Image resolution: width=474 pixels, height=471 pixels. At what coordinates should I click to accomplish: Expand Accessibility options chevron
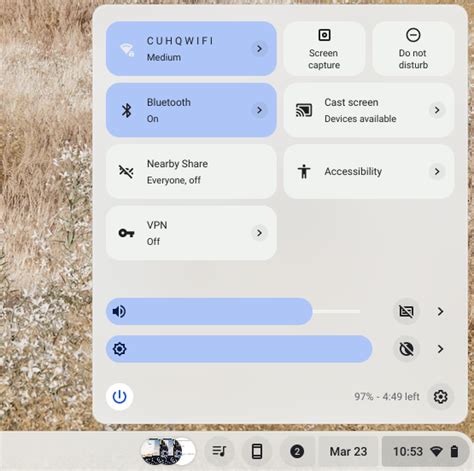click(x=437, y=172)
